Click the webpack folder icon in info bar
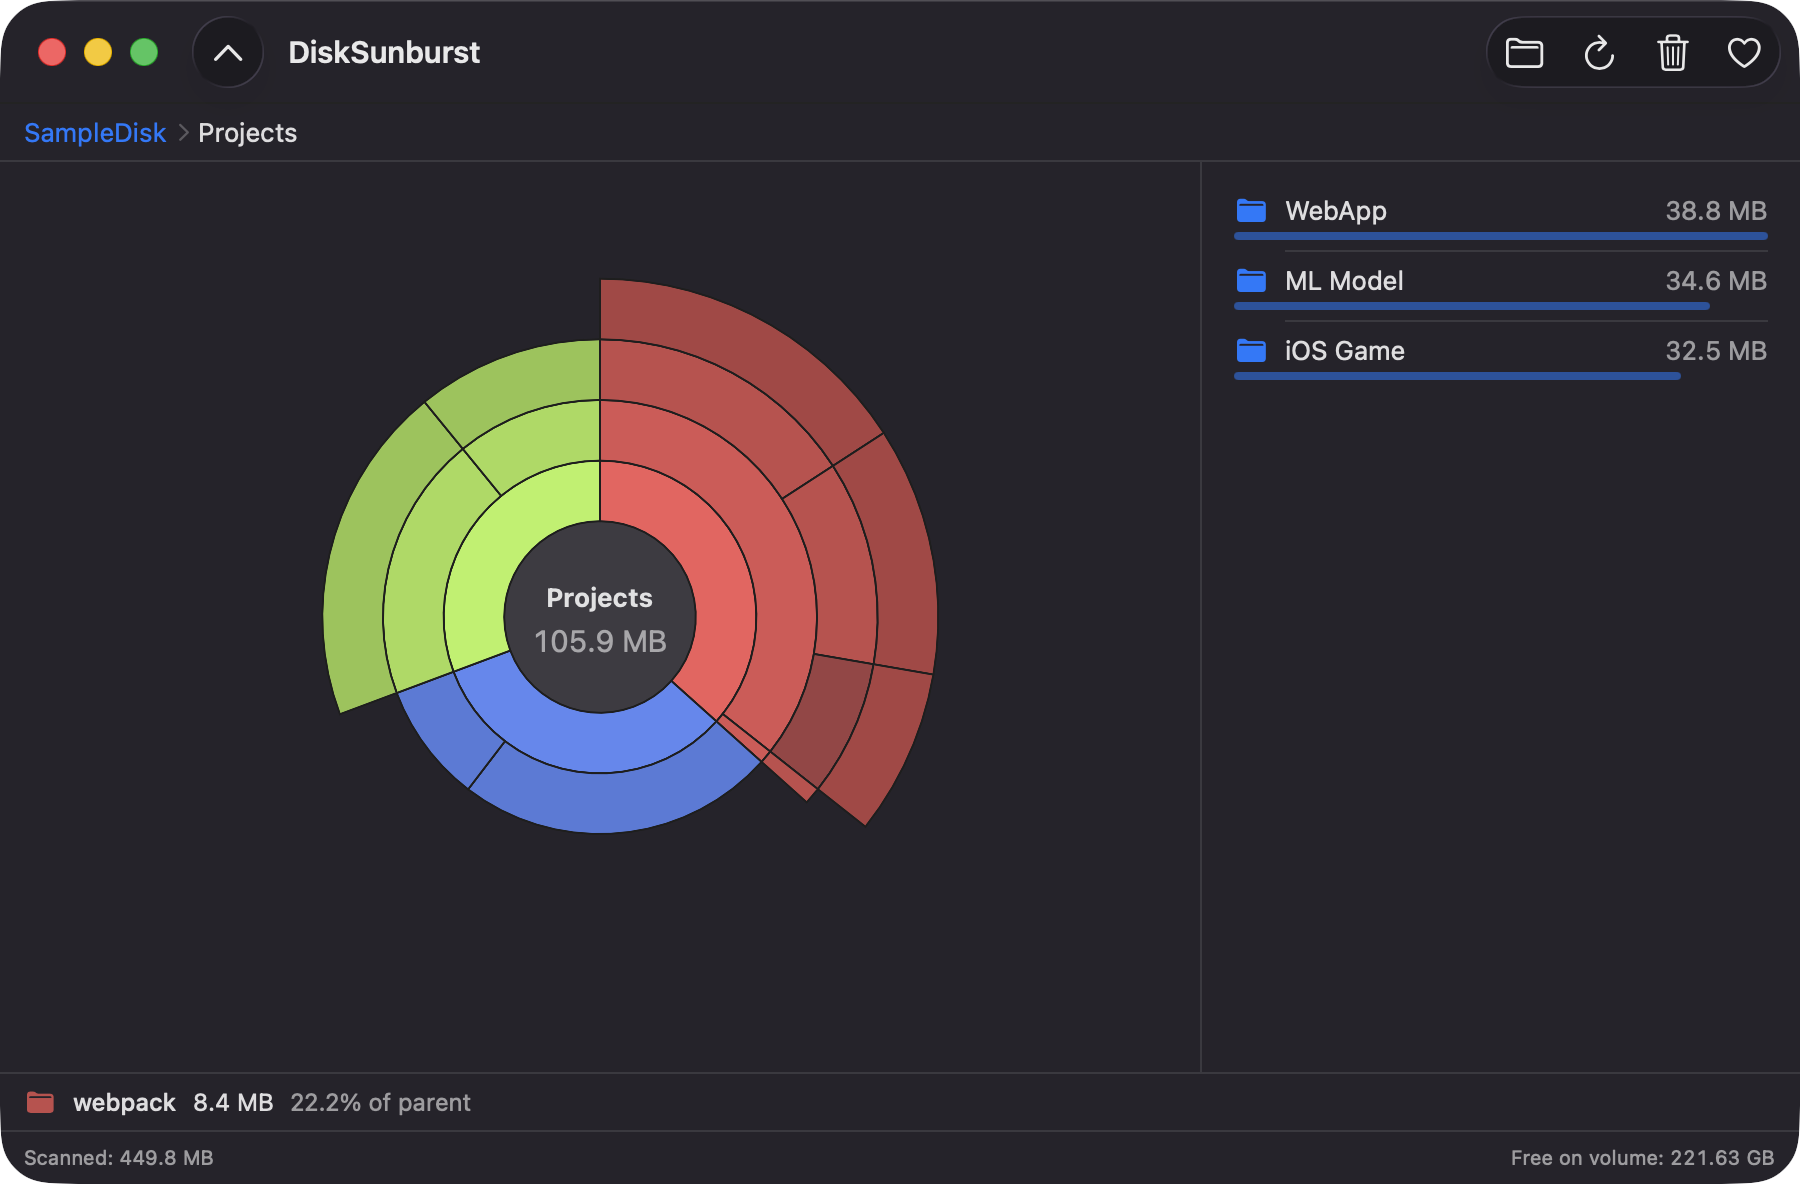Viewport: 1800px width, 1184px height. (40, 1102)
